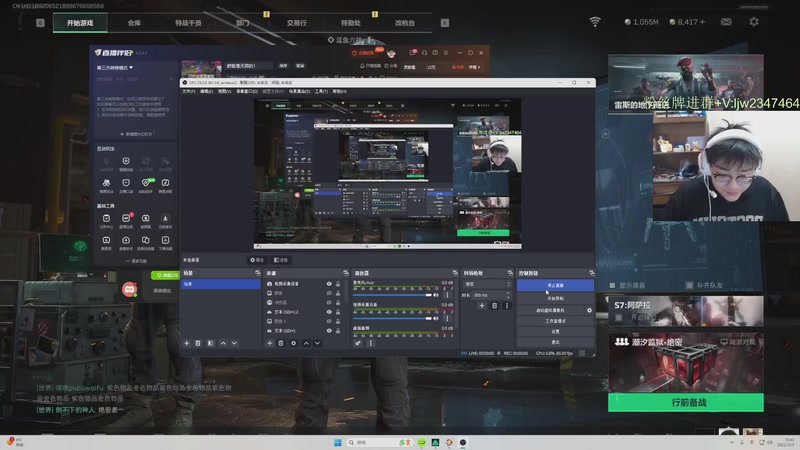Open OBS 帮助(H) menu

coord(340,91)
